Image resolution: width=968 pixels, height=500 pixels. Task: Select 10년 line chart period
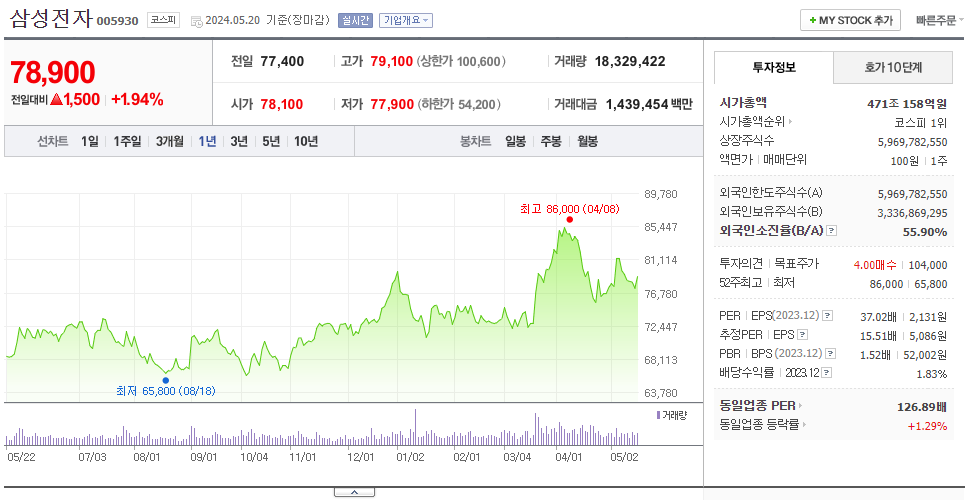coord(306,141)
